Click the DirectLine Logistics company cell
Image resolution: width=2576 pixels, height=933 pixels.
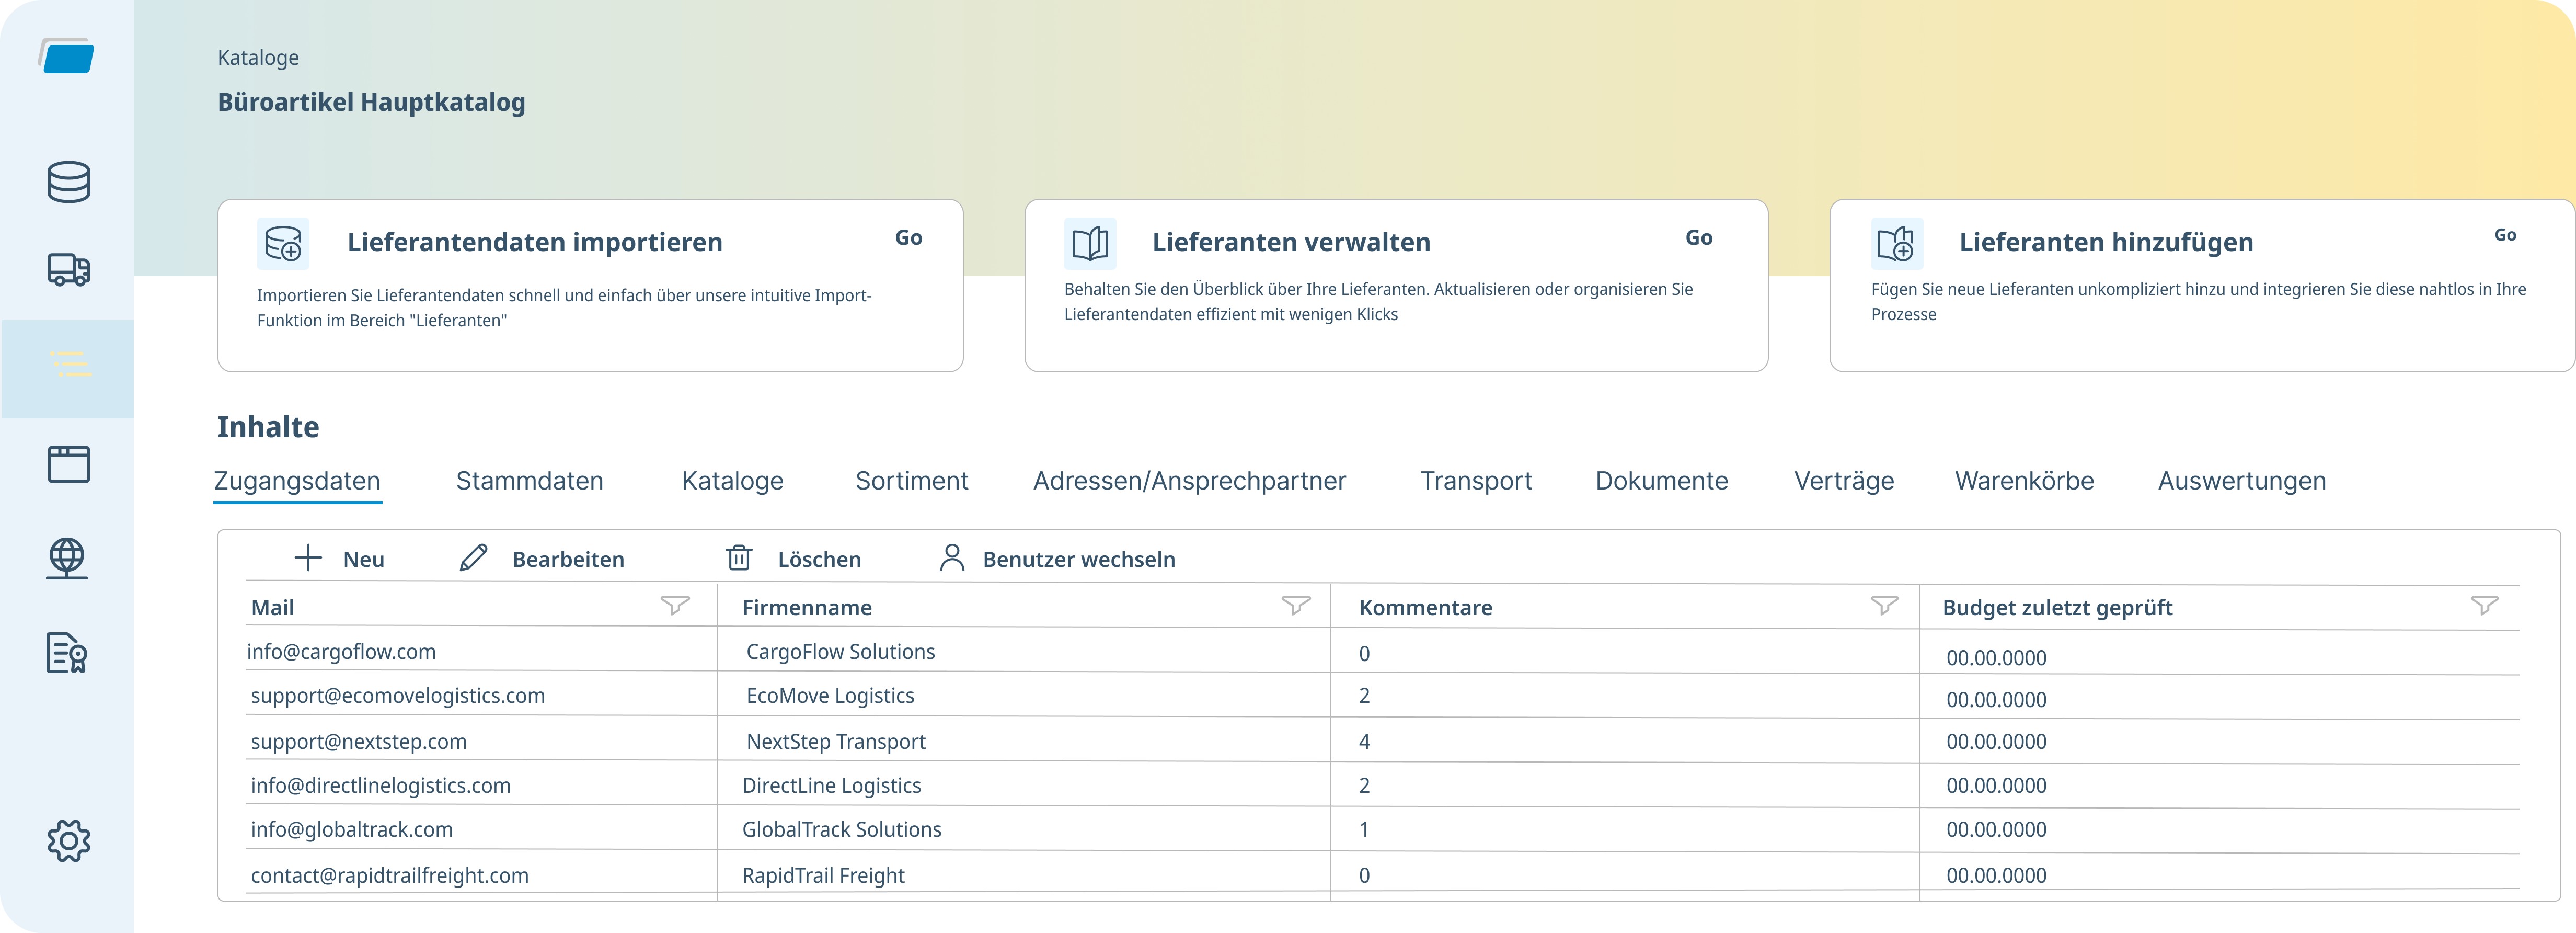831,786
